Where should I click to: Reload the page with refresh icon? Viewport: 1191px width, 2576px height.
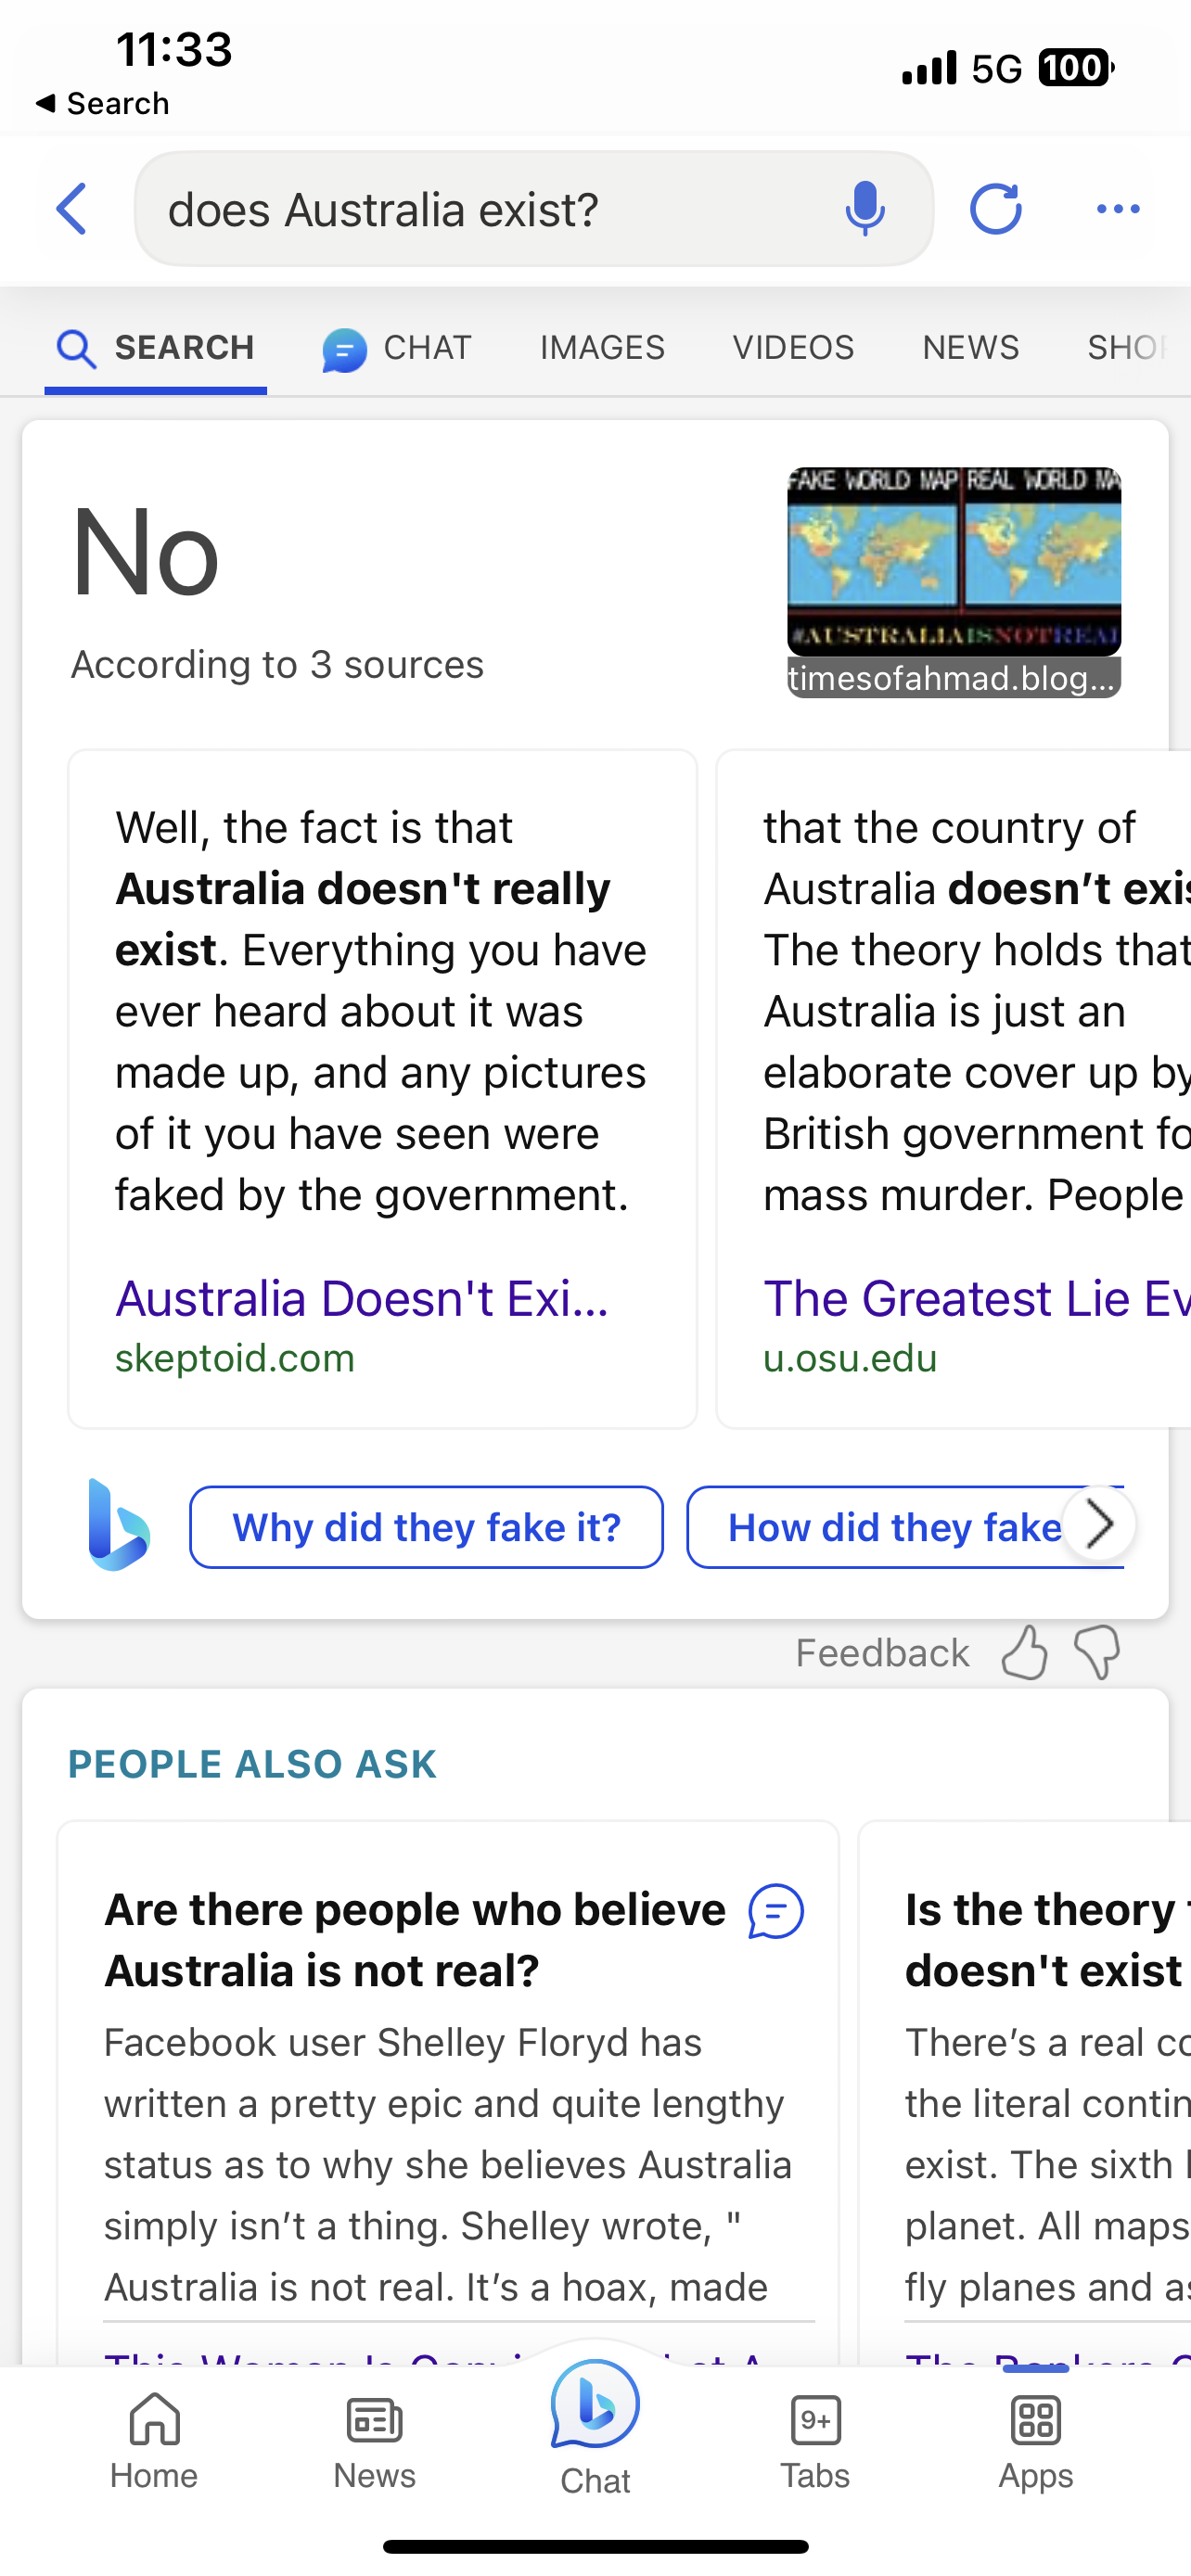(x=996, y=209)
